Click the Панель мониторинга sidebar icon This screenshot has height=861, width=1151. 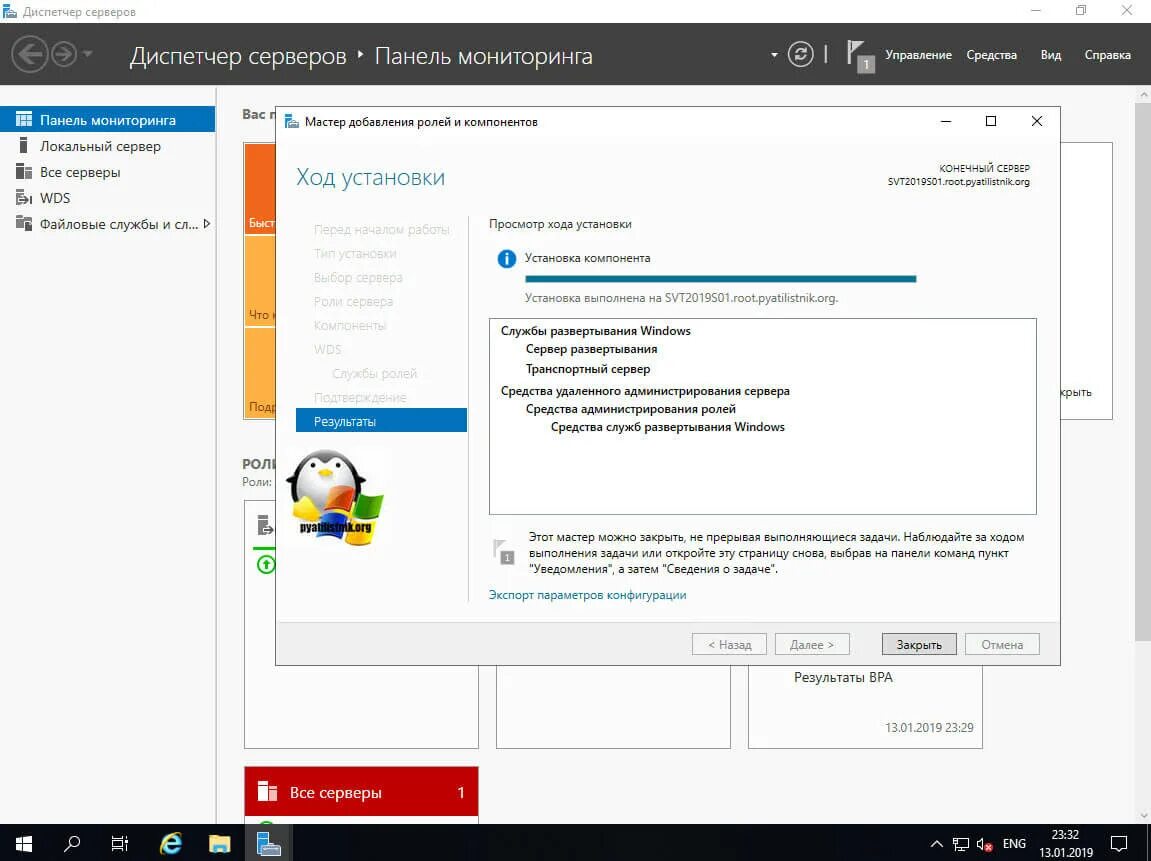(x=23, y=120)
